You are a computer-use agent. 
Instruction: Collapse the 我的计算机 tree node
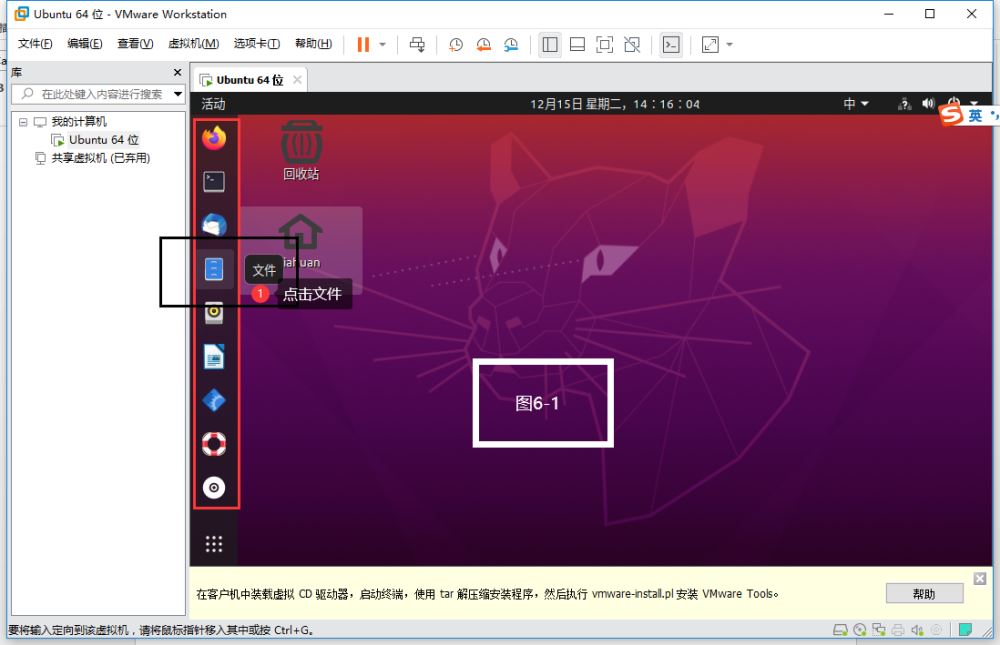(23, 122)
